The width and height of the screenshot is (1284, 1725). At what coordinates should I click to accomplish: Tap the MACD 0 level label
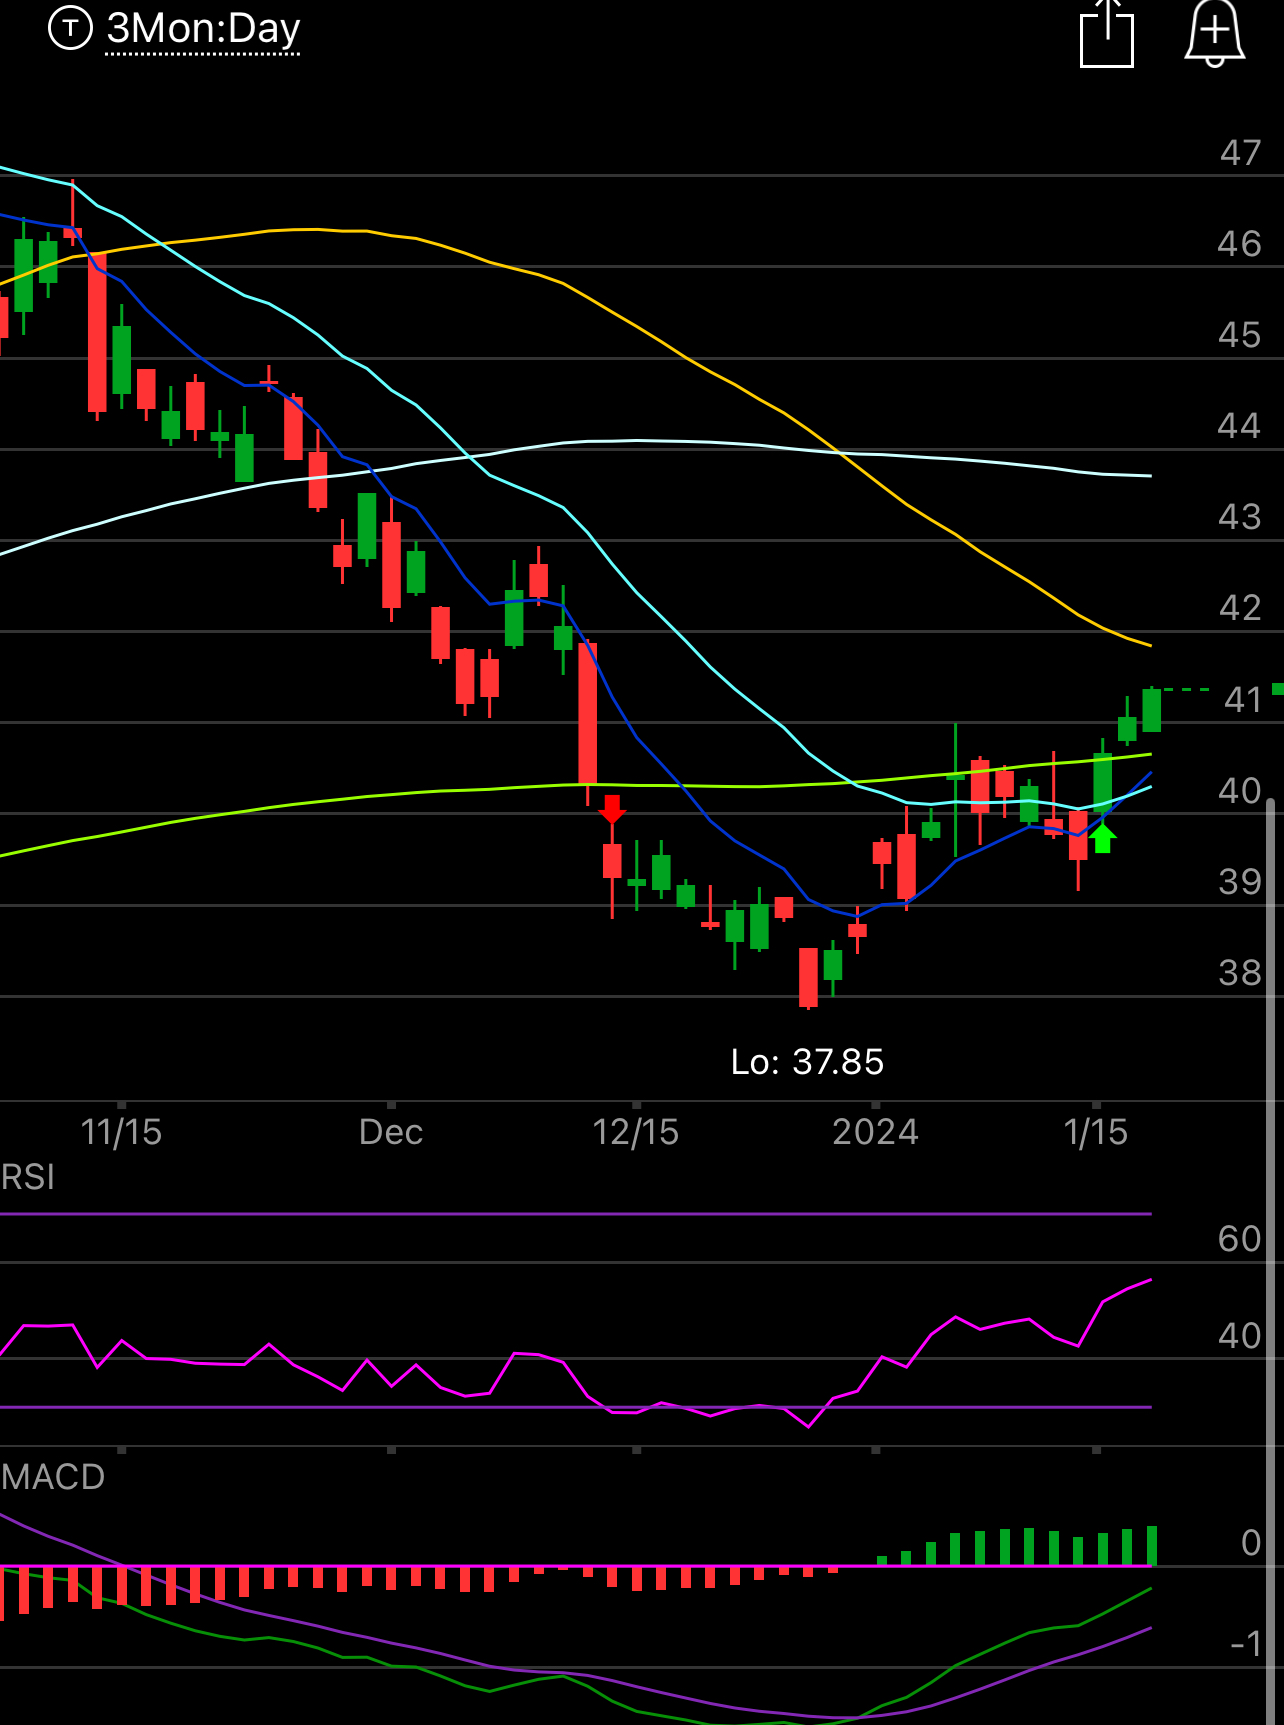[1251, 1543]
